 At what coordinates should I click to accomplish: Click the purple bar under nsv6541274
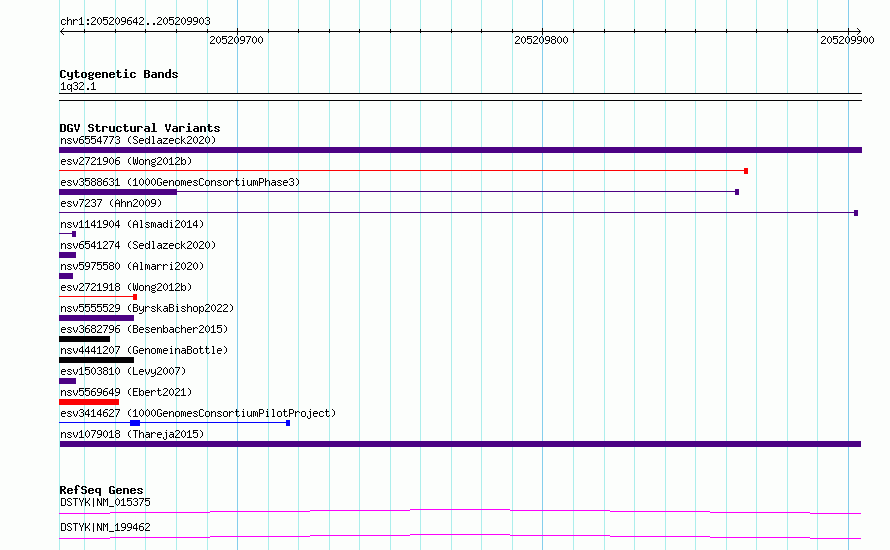coord(68,255)
